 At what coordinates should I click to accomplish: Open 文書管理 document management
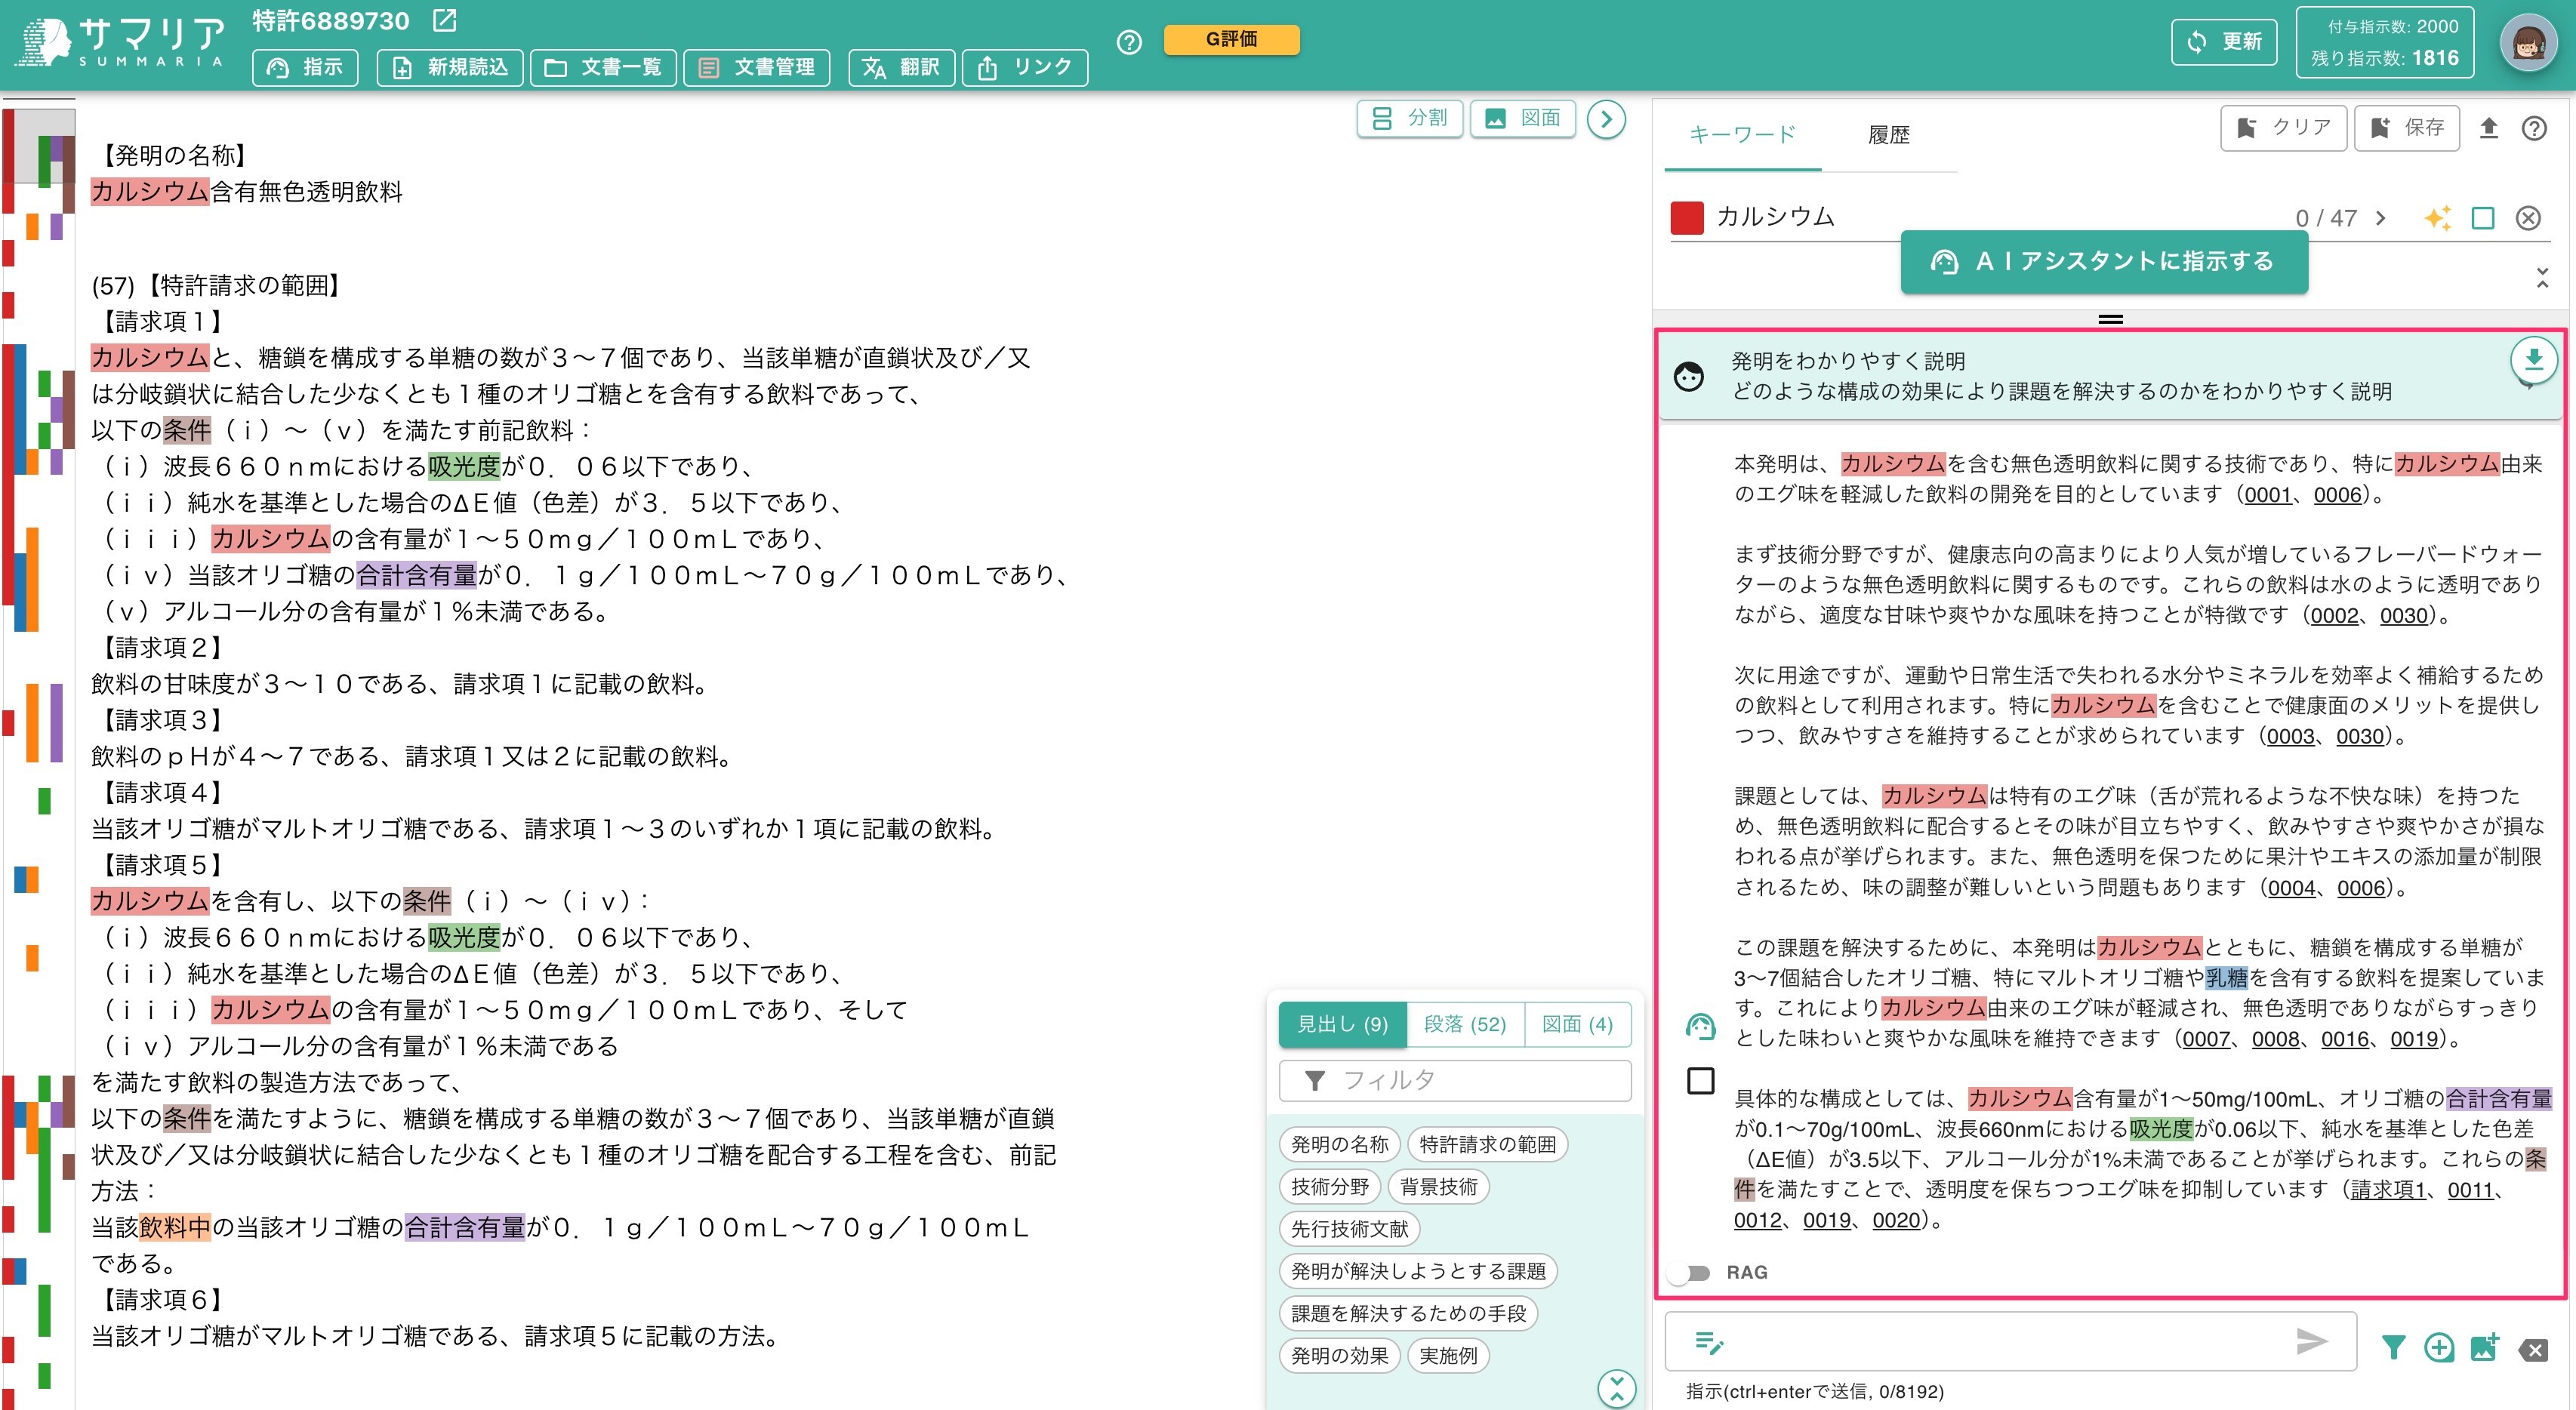coord(756,67)
